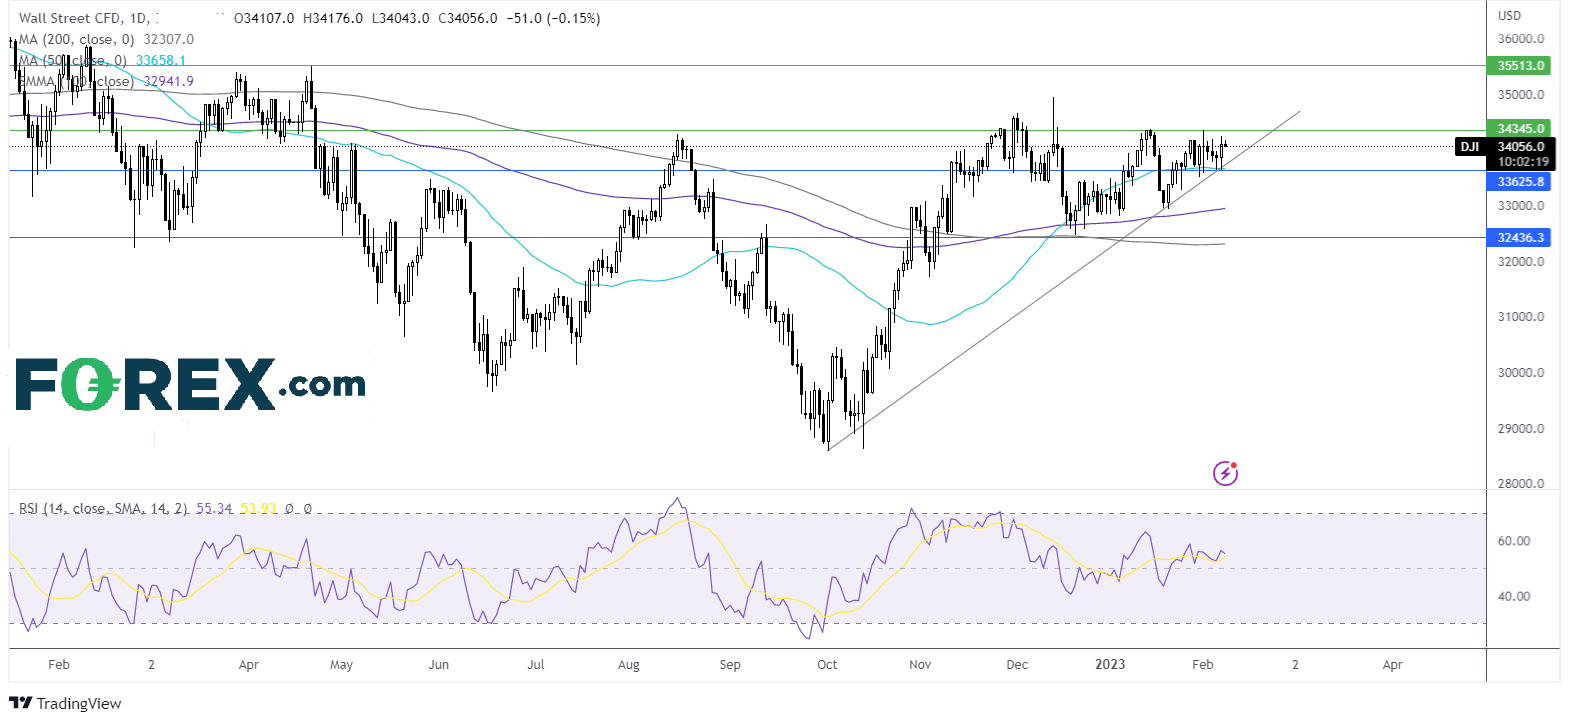Click 60.00 on the RSI axis
Viewport: 1572px width, 724px height.
(x=1514, y=541)
